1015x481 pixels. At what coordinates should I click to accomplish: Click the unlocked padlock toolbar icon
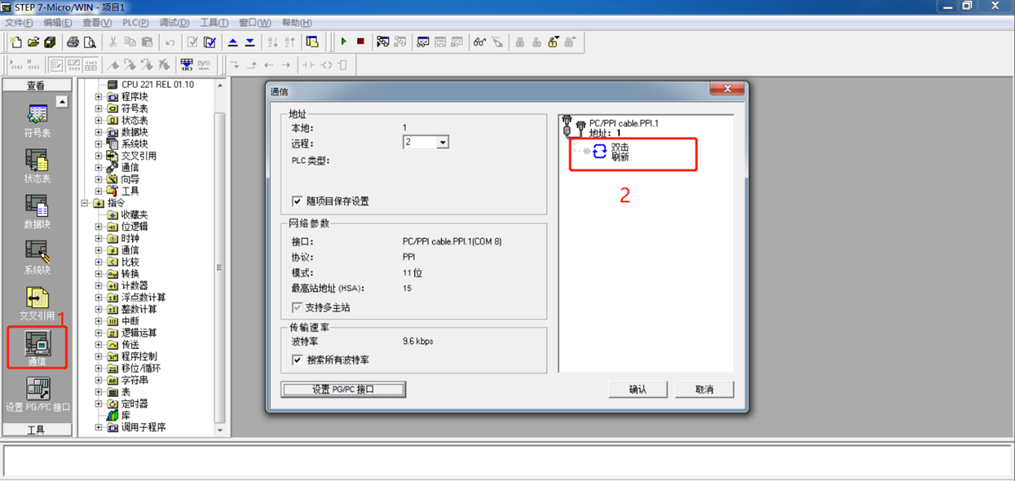point(553,42)
